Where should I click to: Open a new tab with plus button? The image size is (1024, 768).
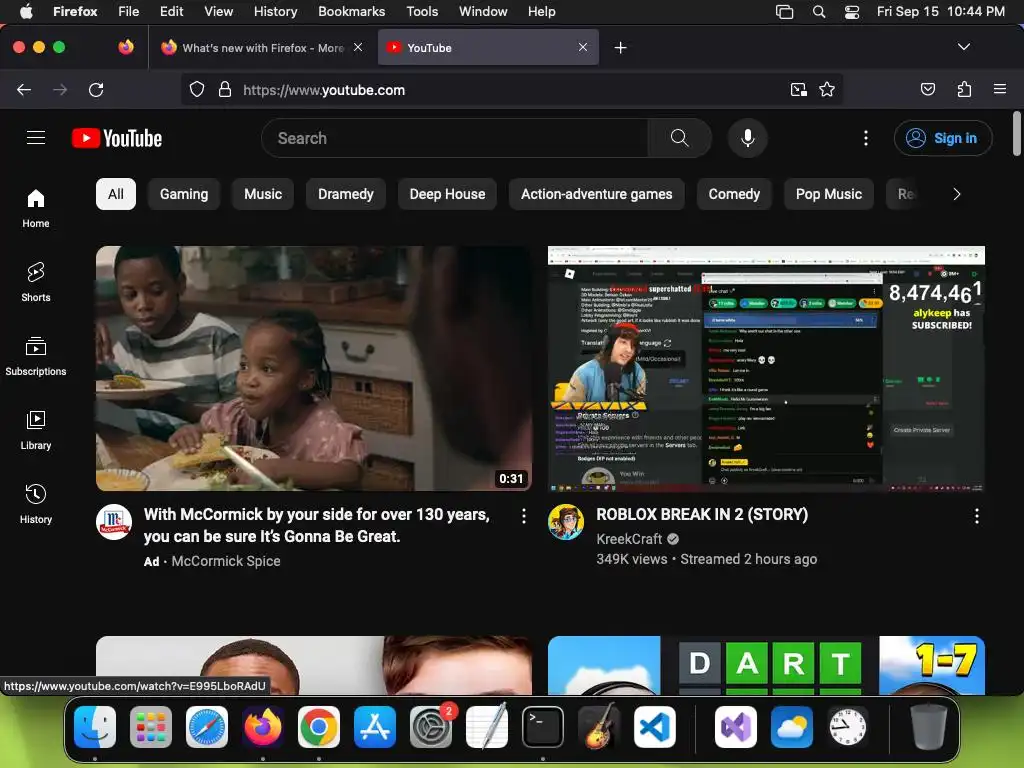click(620, 48)
